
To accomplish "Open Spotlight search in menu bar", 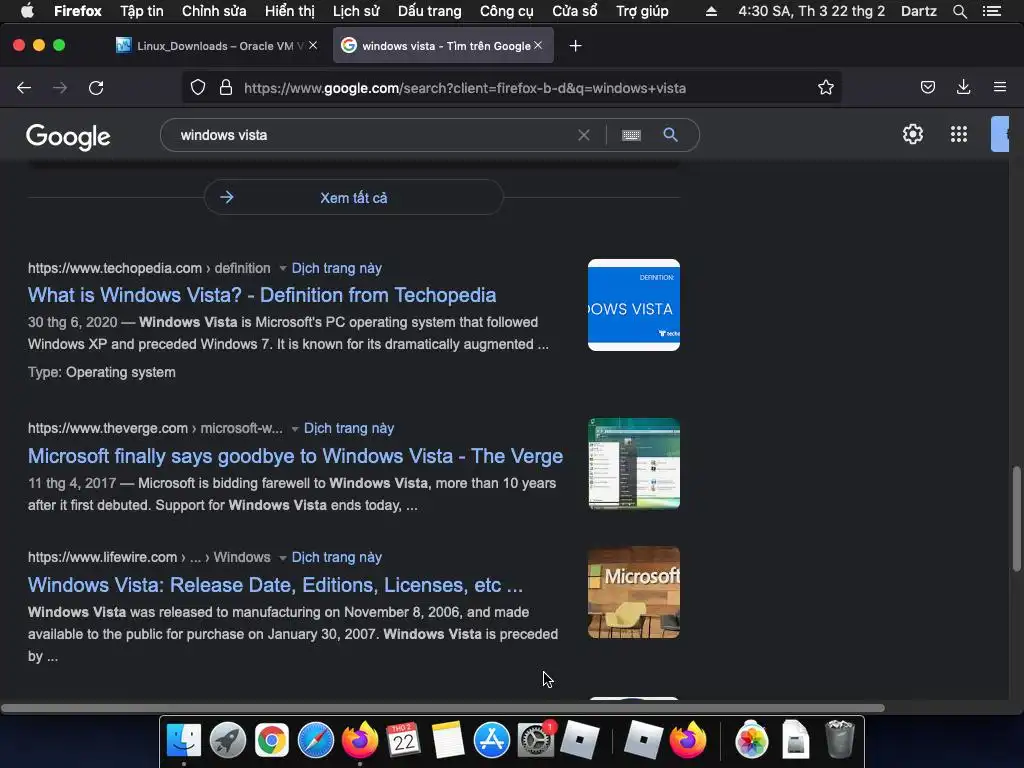I will [959, 11].
